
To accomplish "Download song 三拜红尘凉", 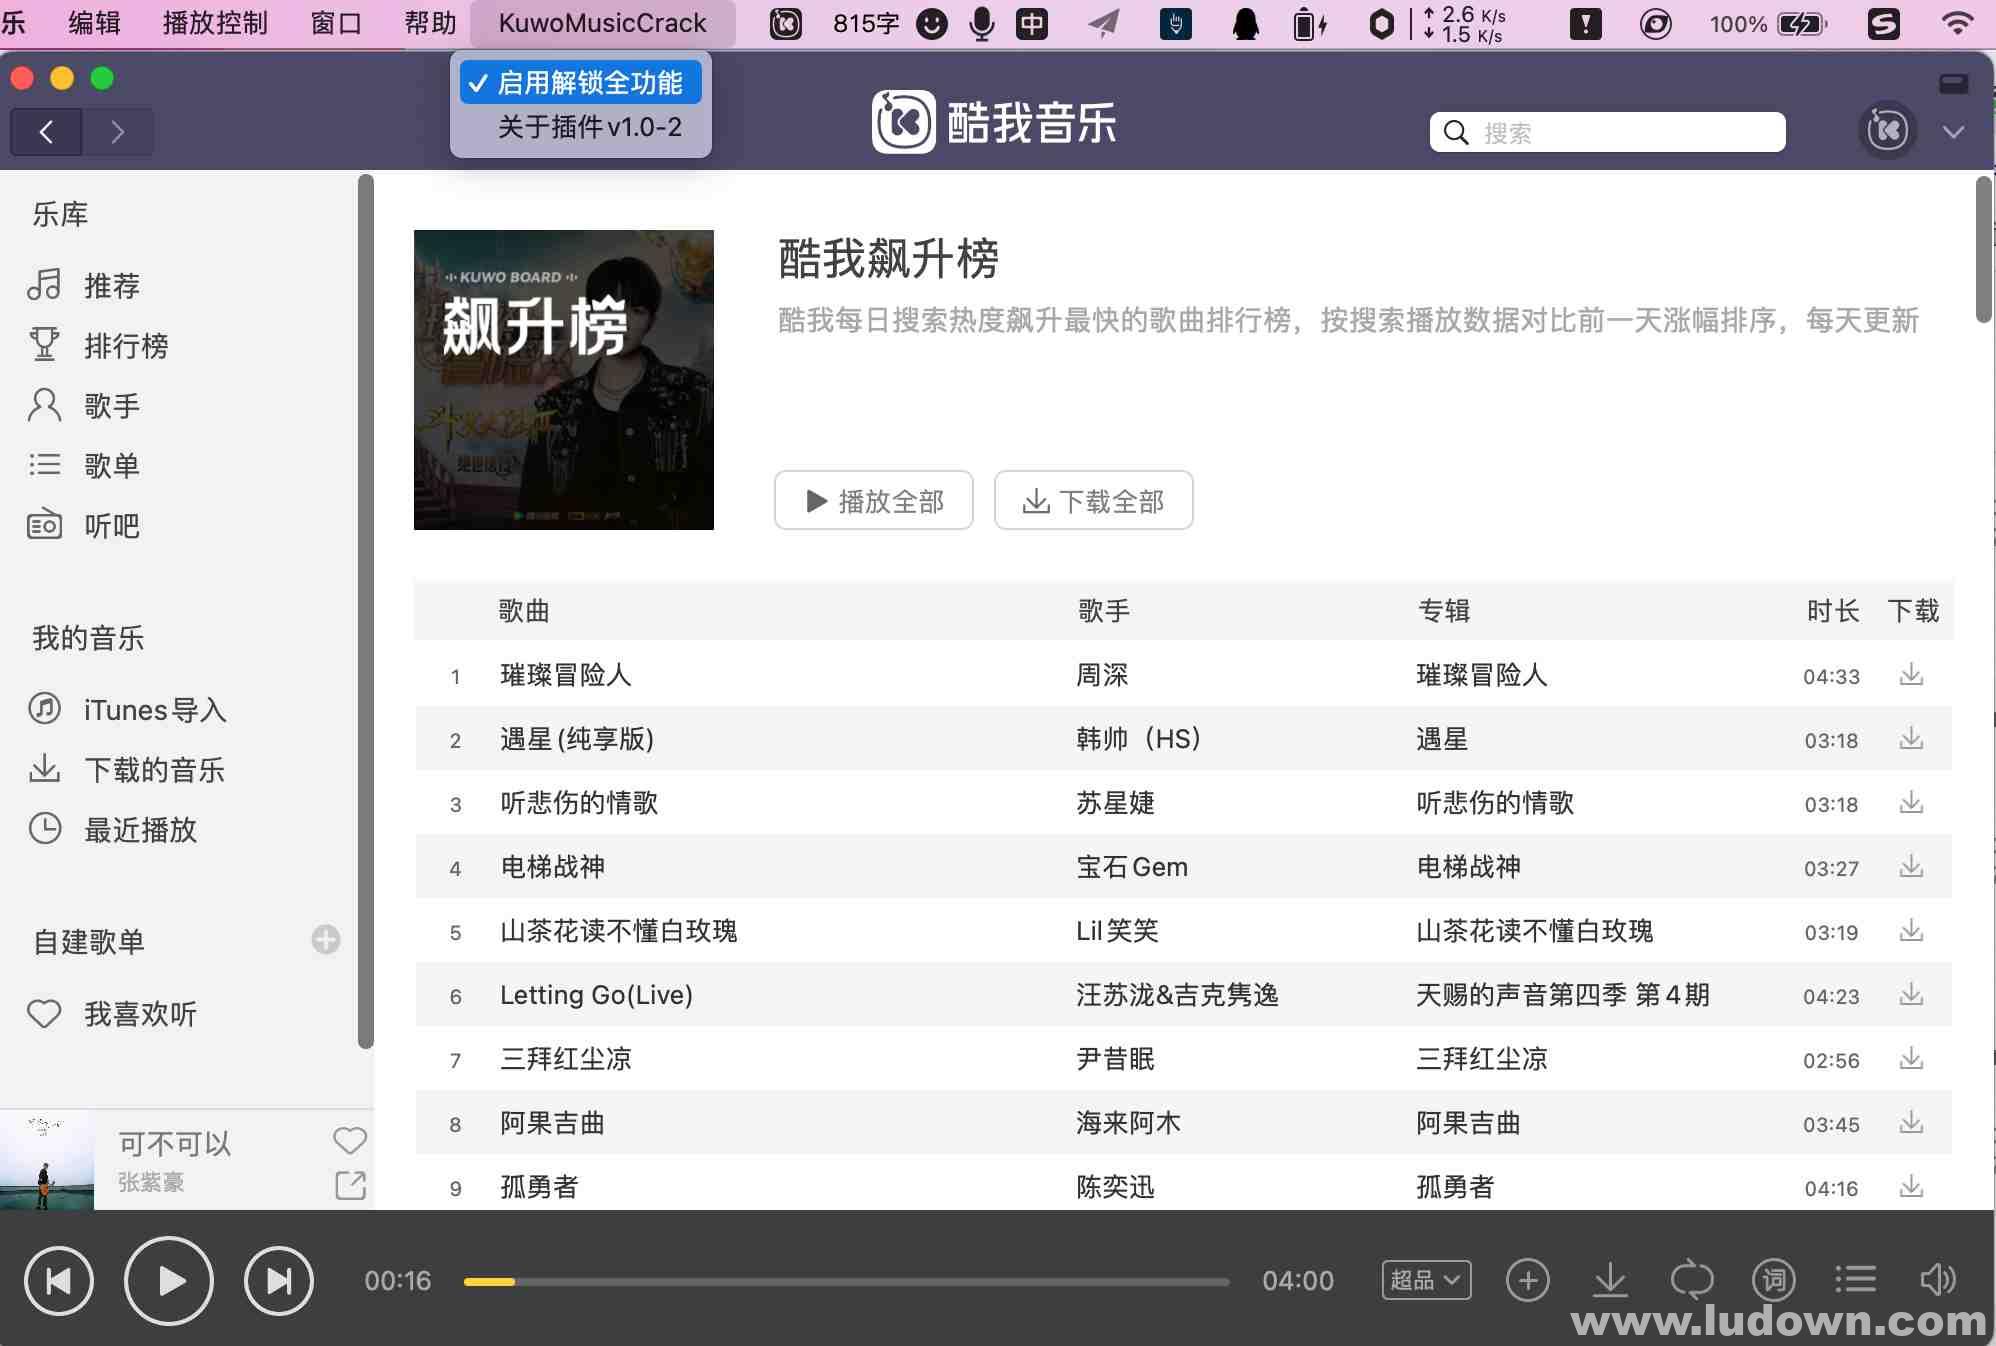I will 1911,1058.
